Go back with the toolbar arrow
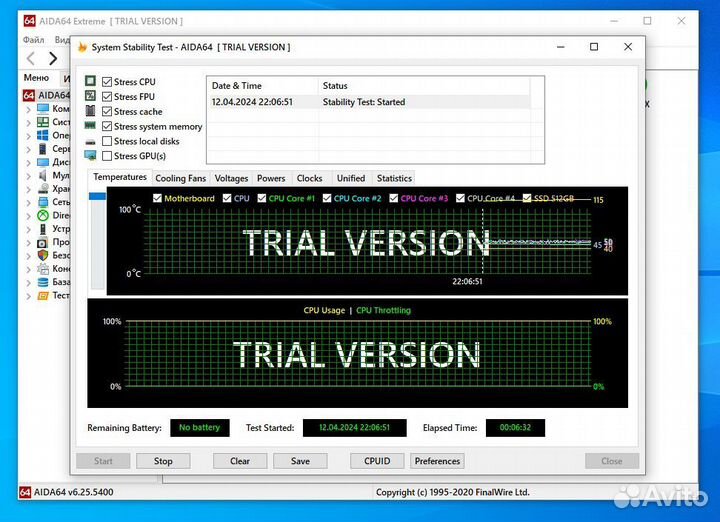The width and height of the screenshot is (720, 522). (31, 58)
